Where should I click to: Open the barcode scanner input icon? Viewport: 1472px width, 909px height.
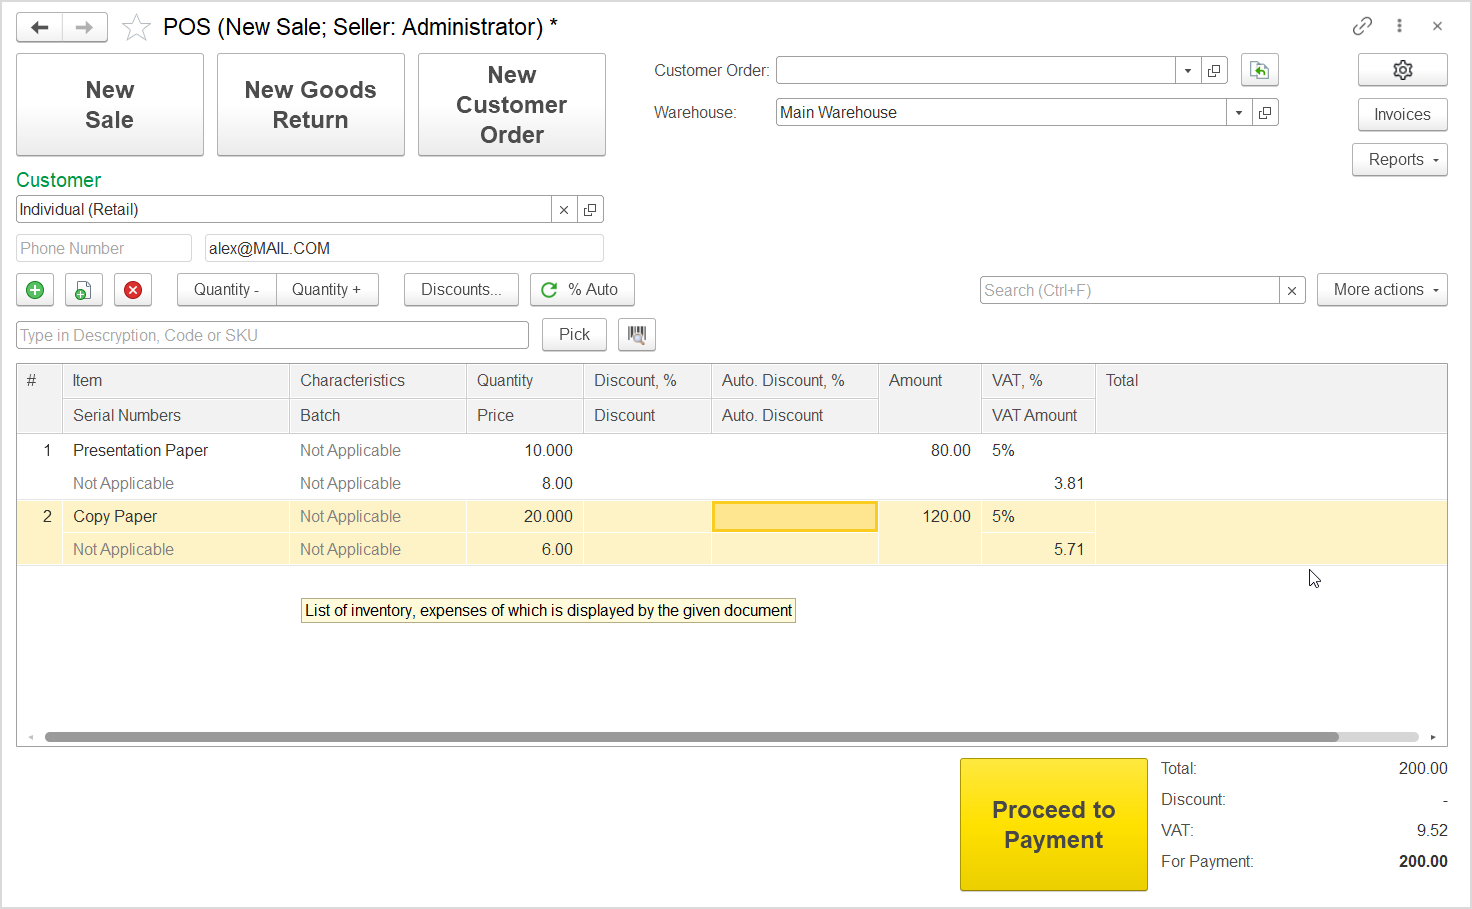[x=637, y=335]
